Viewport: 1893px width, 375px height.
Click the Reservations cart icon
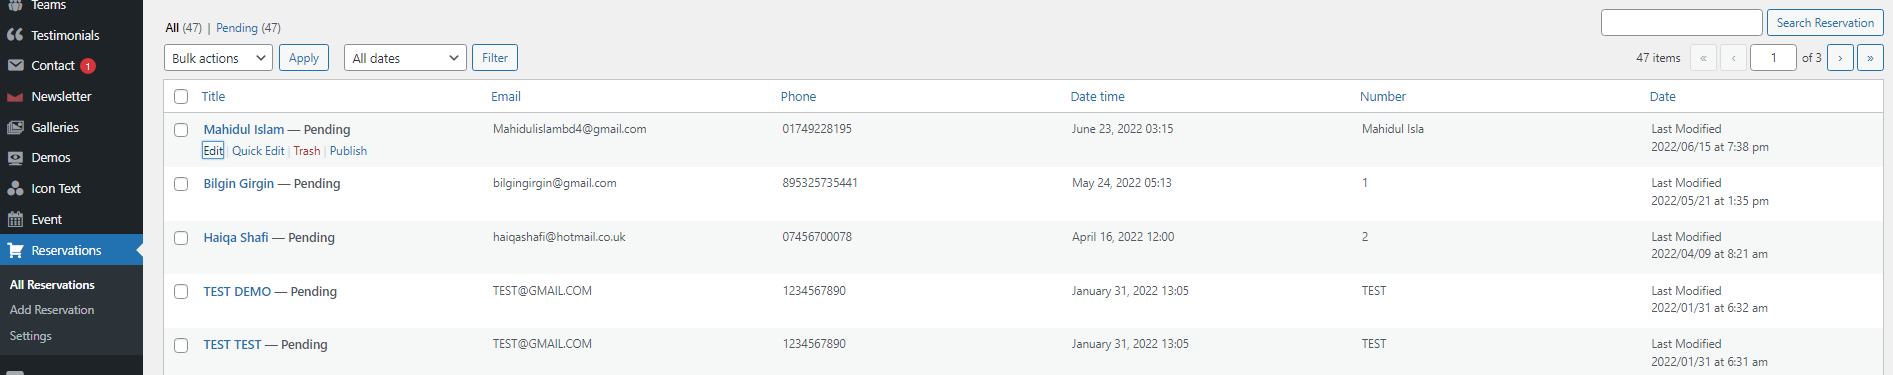click(15, 251)
